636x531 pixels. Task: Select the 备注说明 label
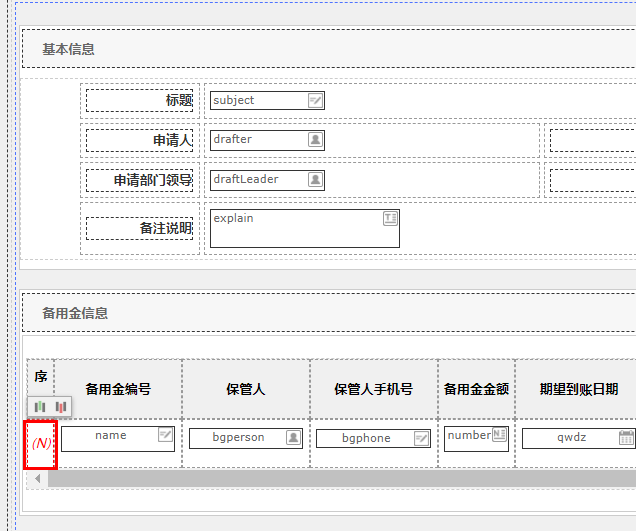pos(166,228)
